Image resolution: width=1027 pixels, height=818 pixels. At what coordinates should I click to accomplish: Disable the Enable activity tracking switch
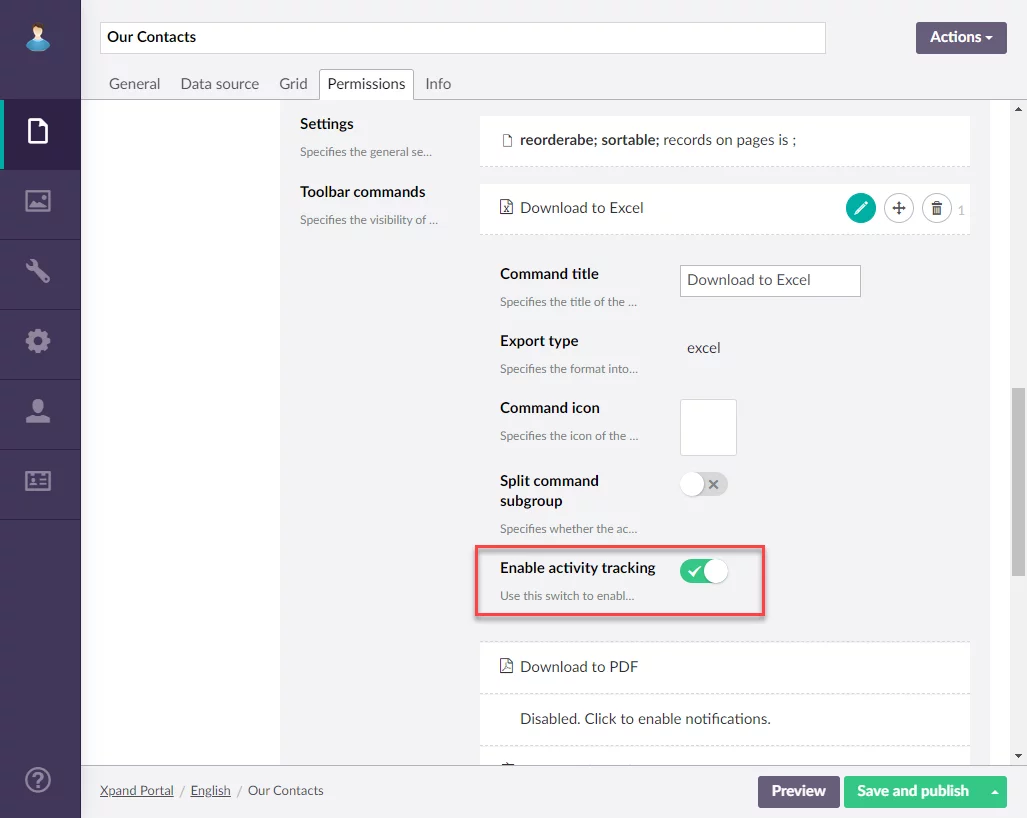704,571
